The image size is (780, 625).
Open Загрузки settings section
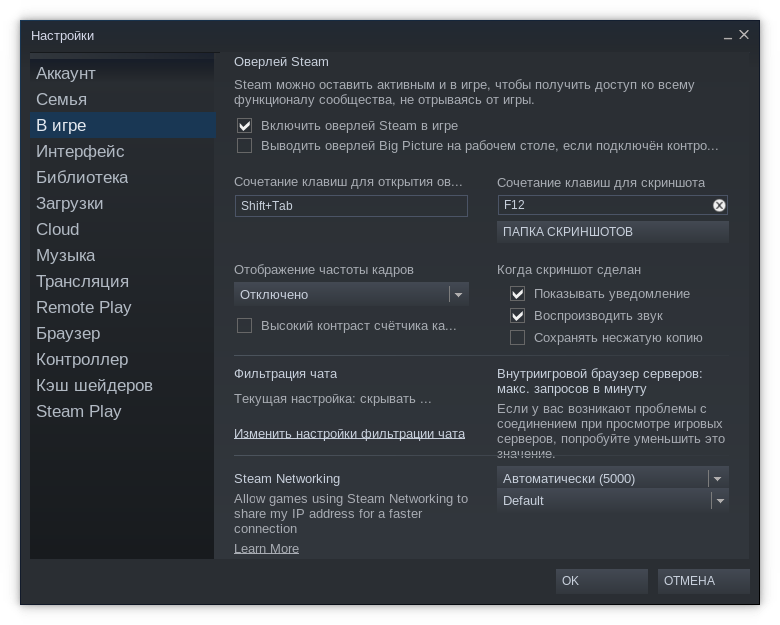click(x=122, y=204)
